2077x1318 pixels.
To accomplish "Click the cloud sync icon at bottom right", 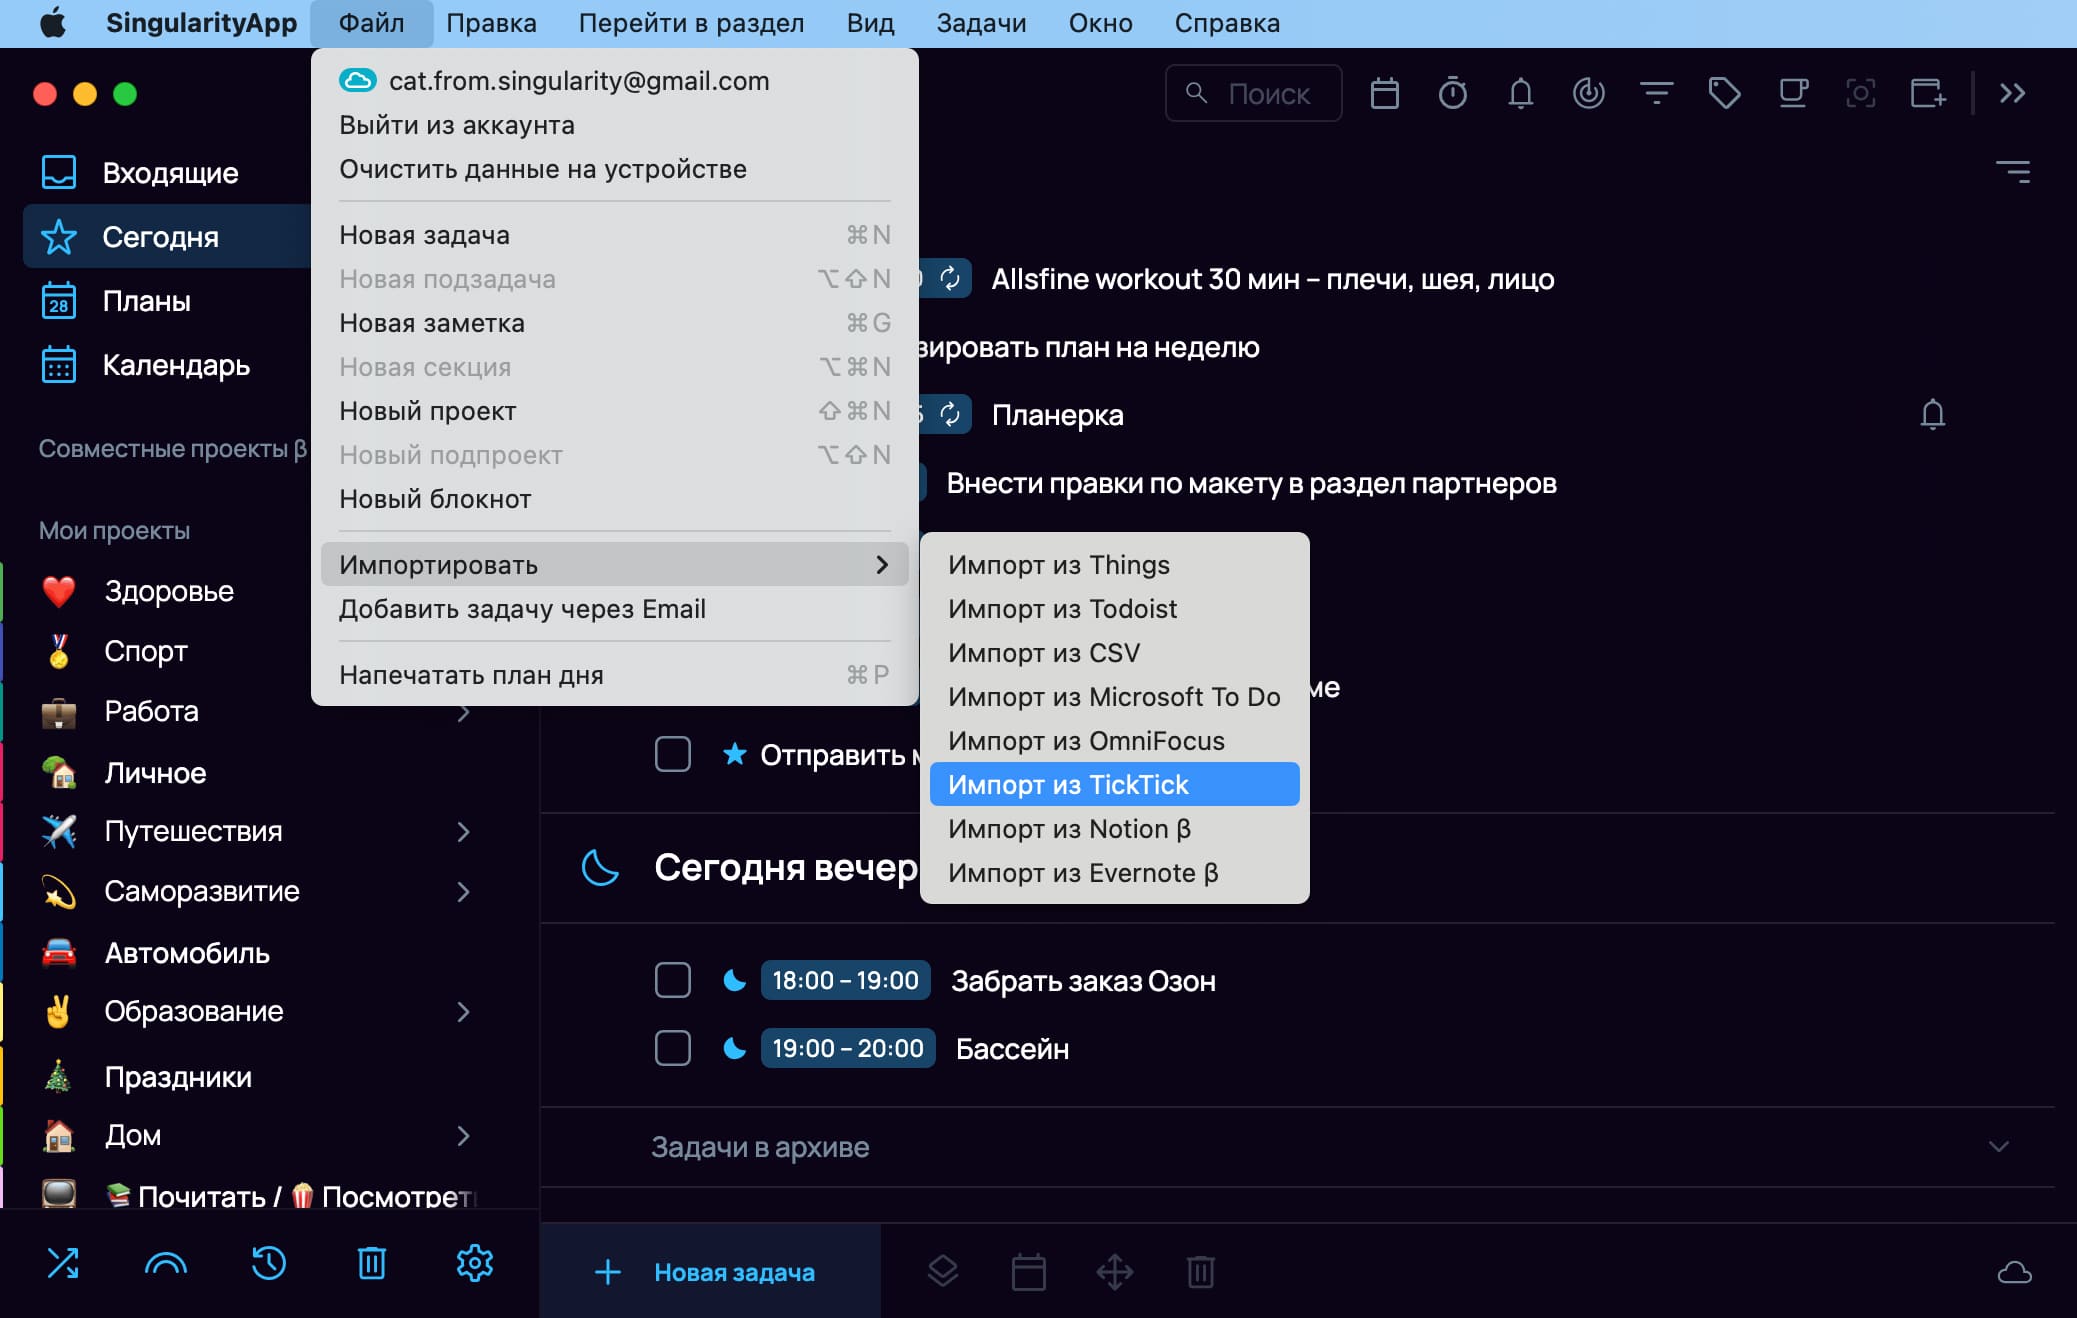I will 2014,1272.
